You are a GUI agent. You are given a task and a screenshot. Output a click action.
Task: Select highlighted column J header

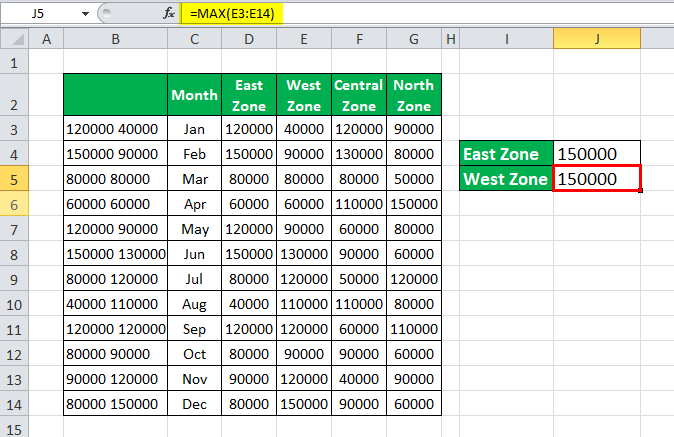pos(597,39)
